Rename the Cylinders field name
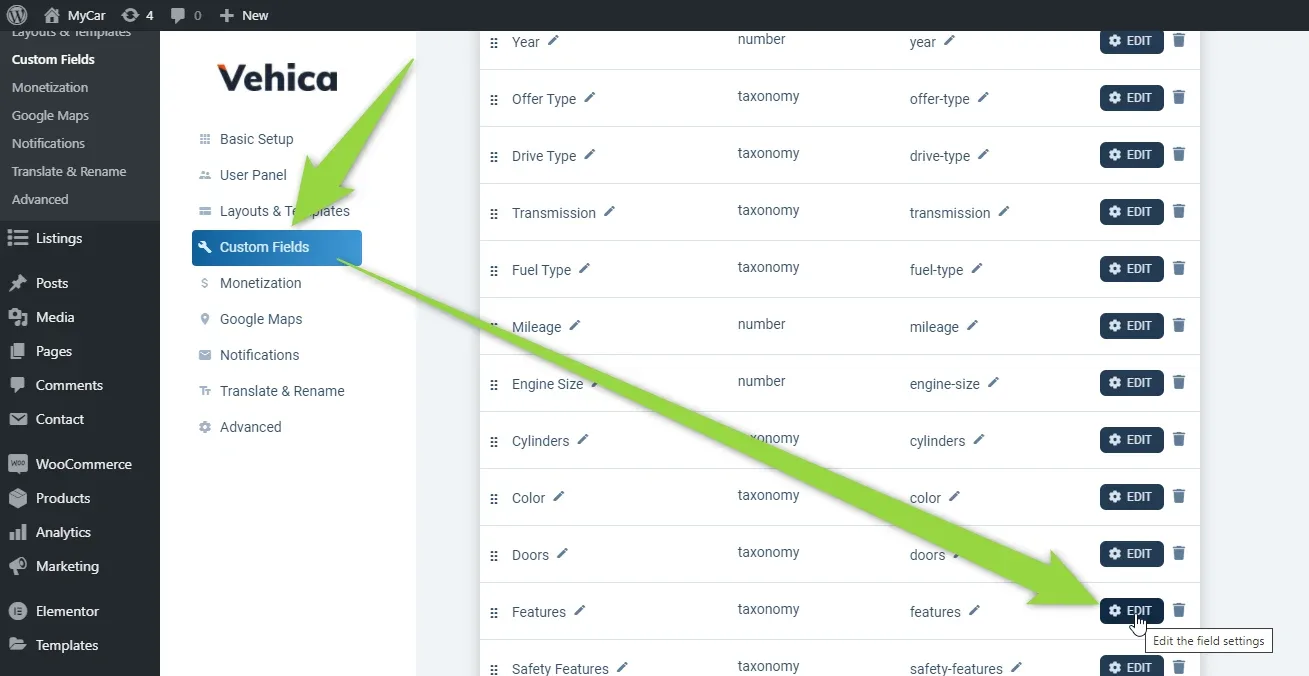Image resolution: width=1309 pixels, height=676 pixels. (583, 440)
